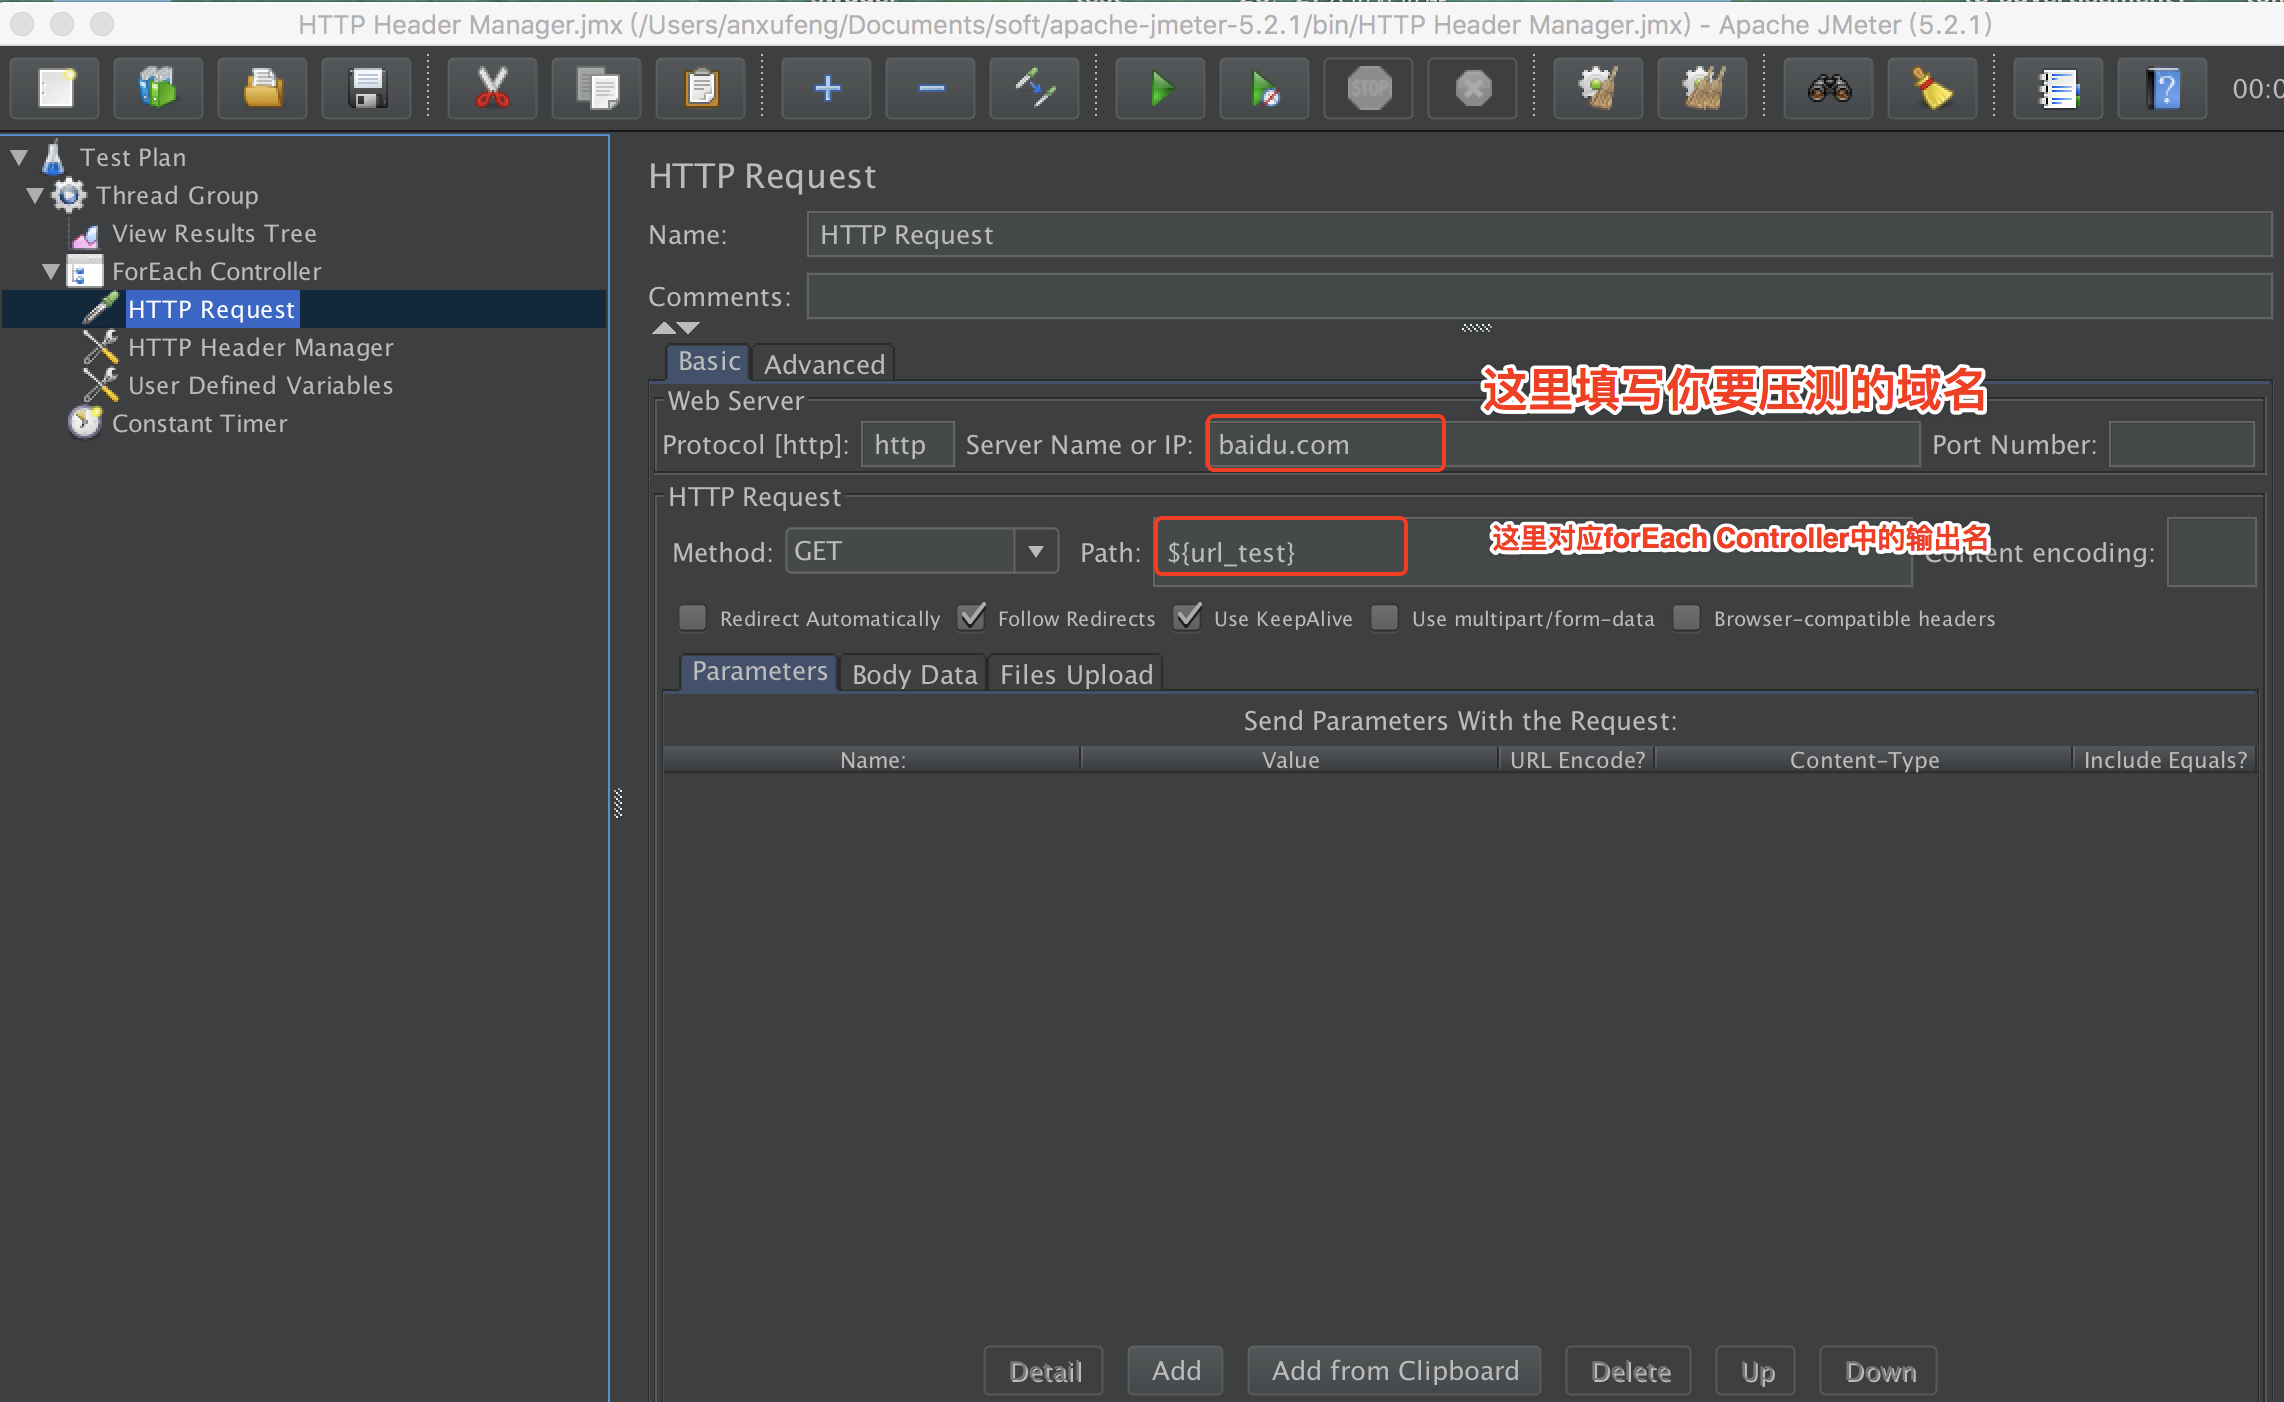This screenshot has width=2284, height=1402.
Task: Collapse the ForEach Controller tree node
Action: (x=51, y=271)
